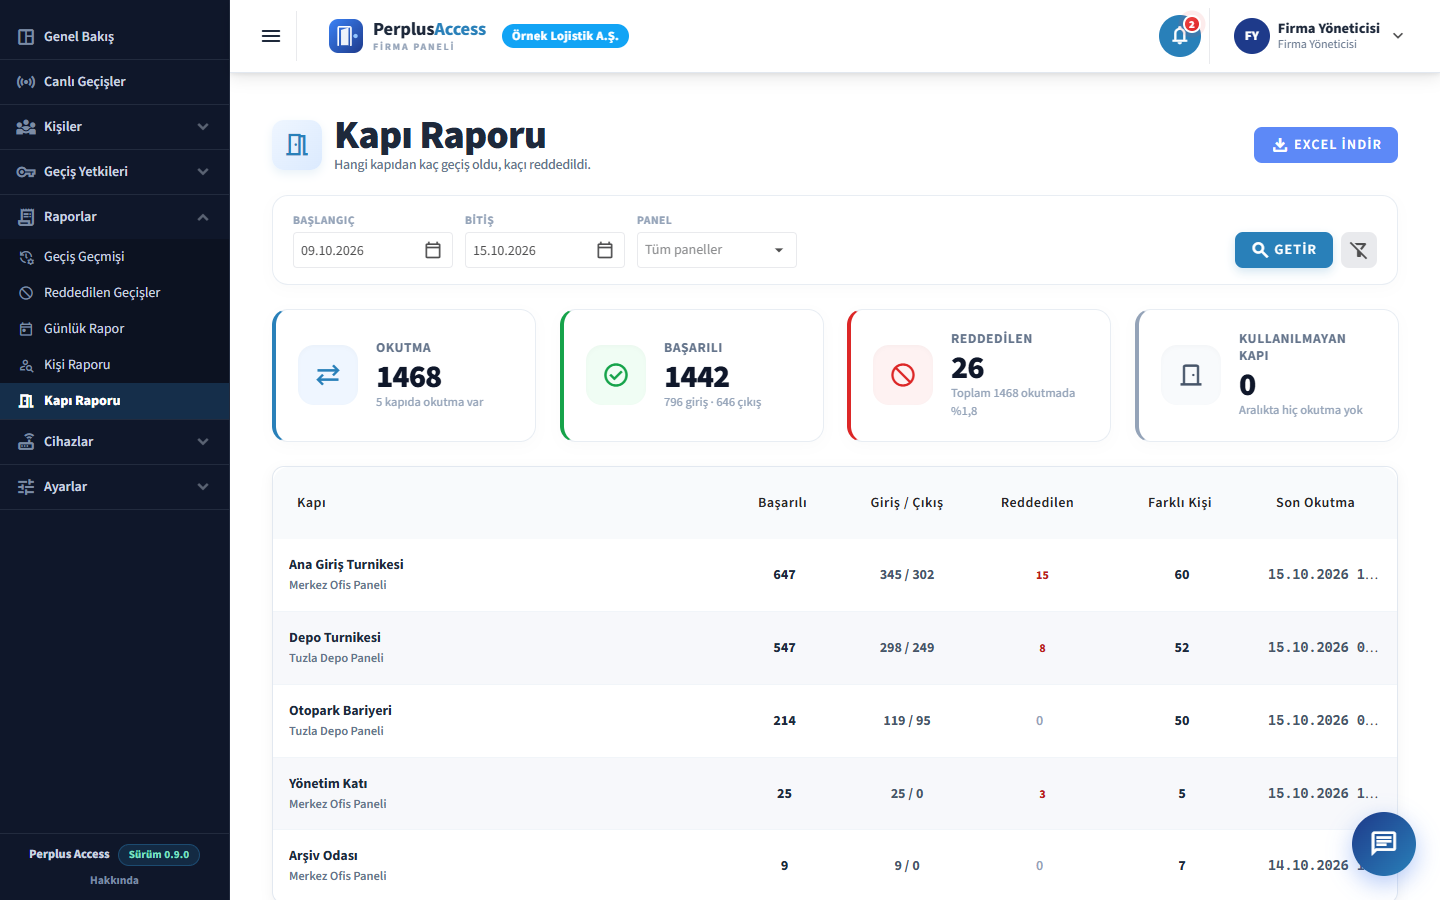Click the FY user avatar

[x=1252, y=36]
